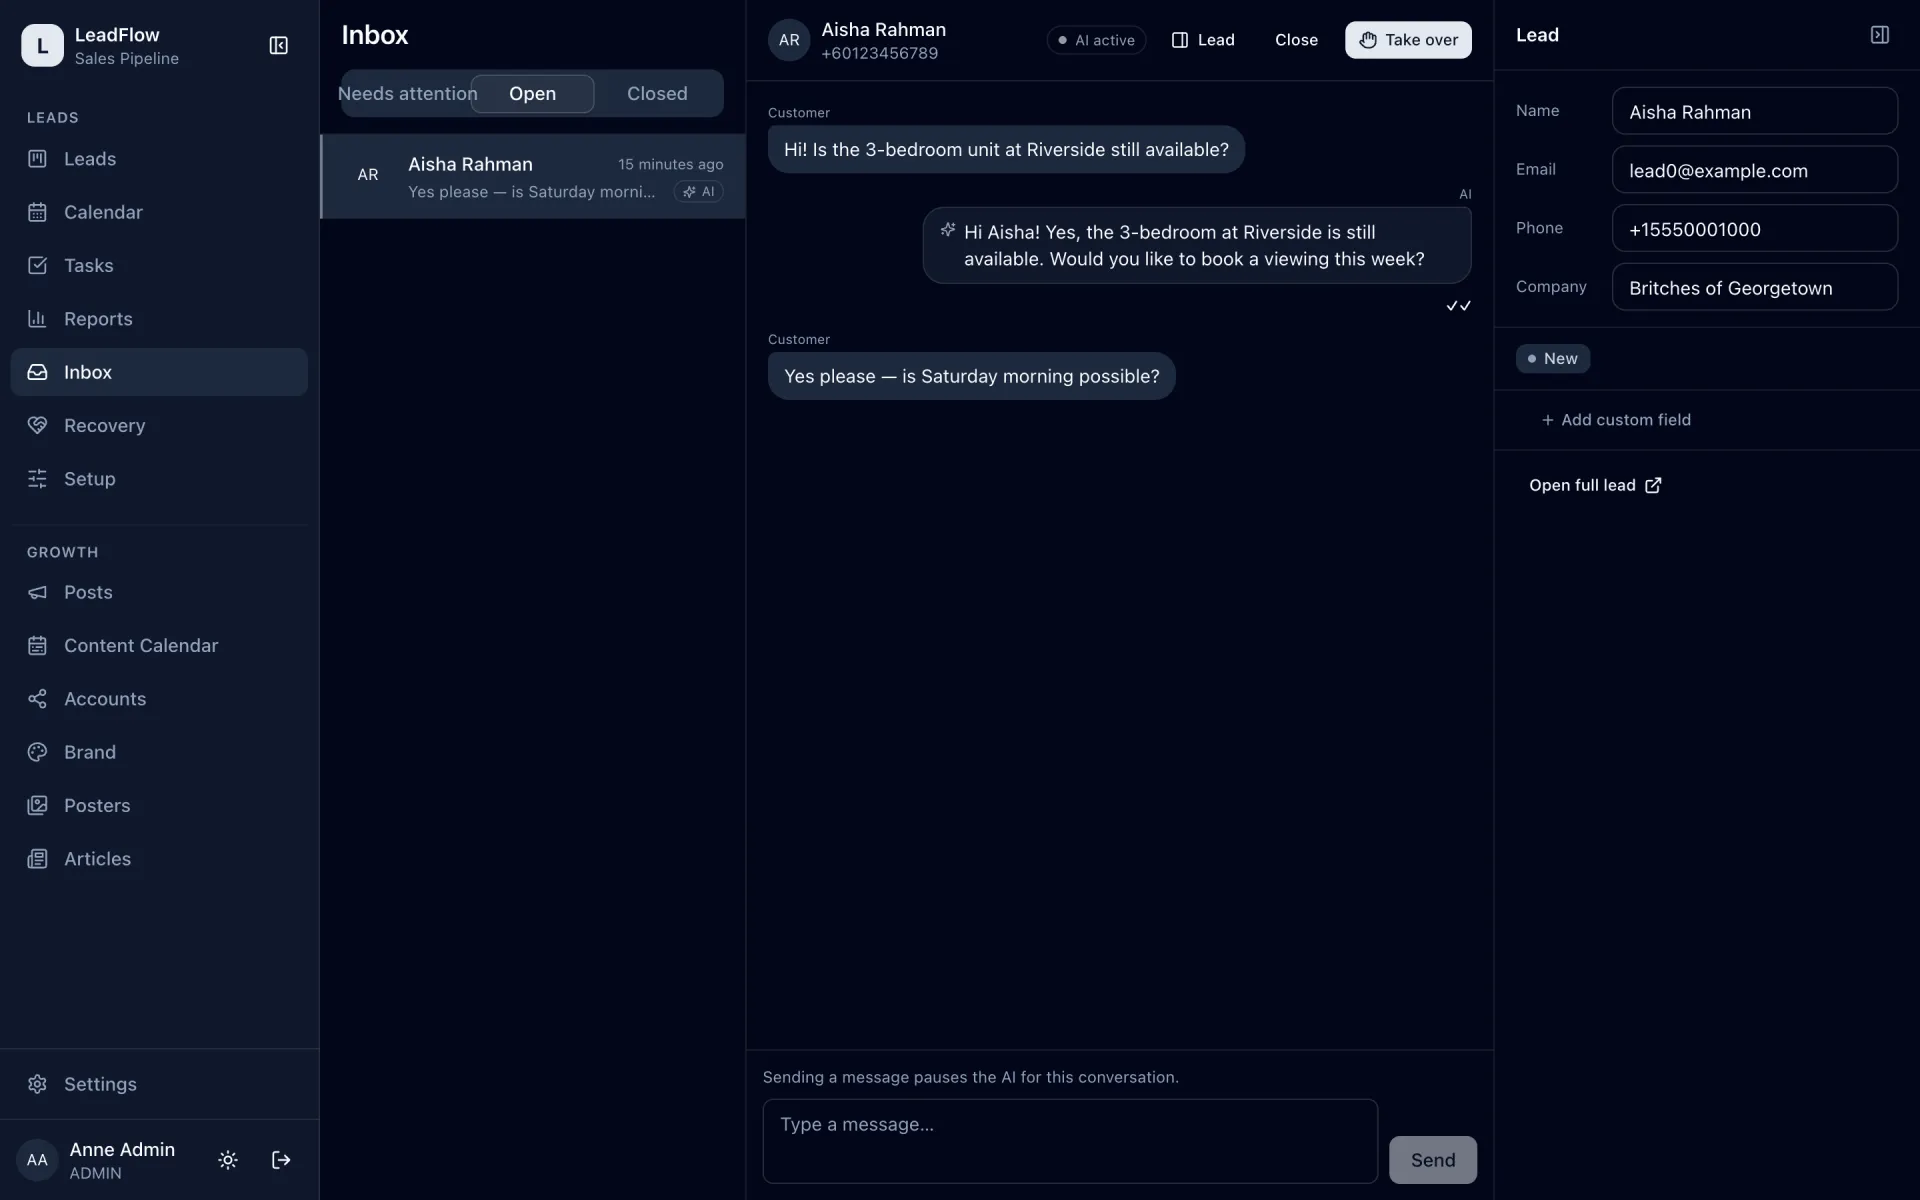The height and width of the screenshot is (1200, 1920).
Task: Edit the Phone field
Action: [x=1754, y=228]
